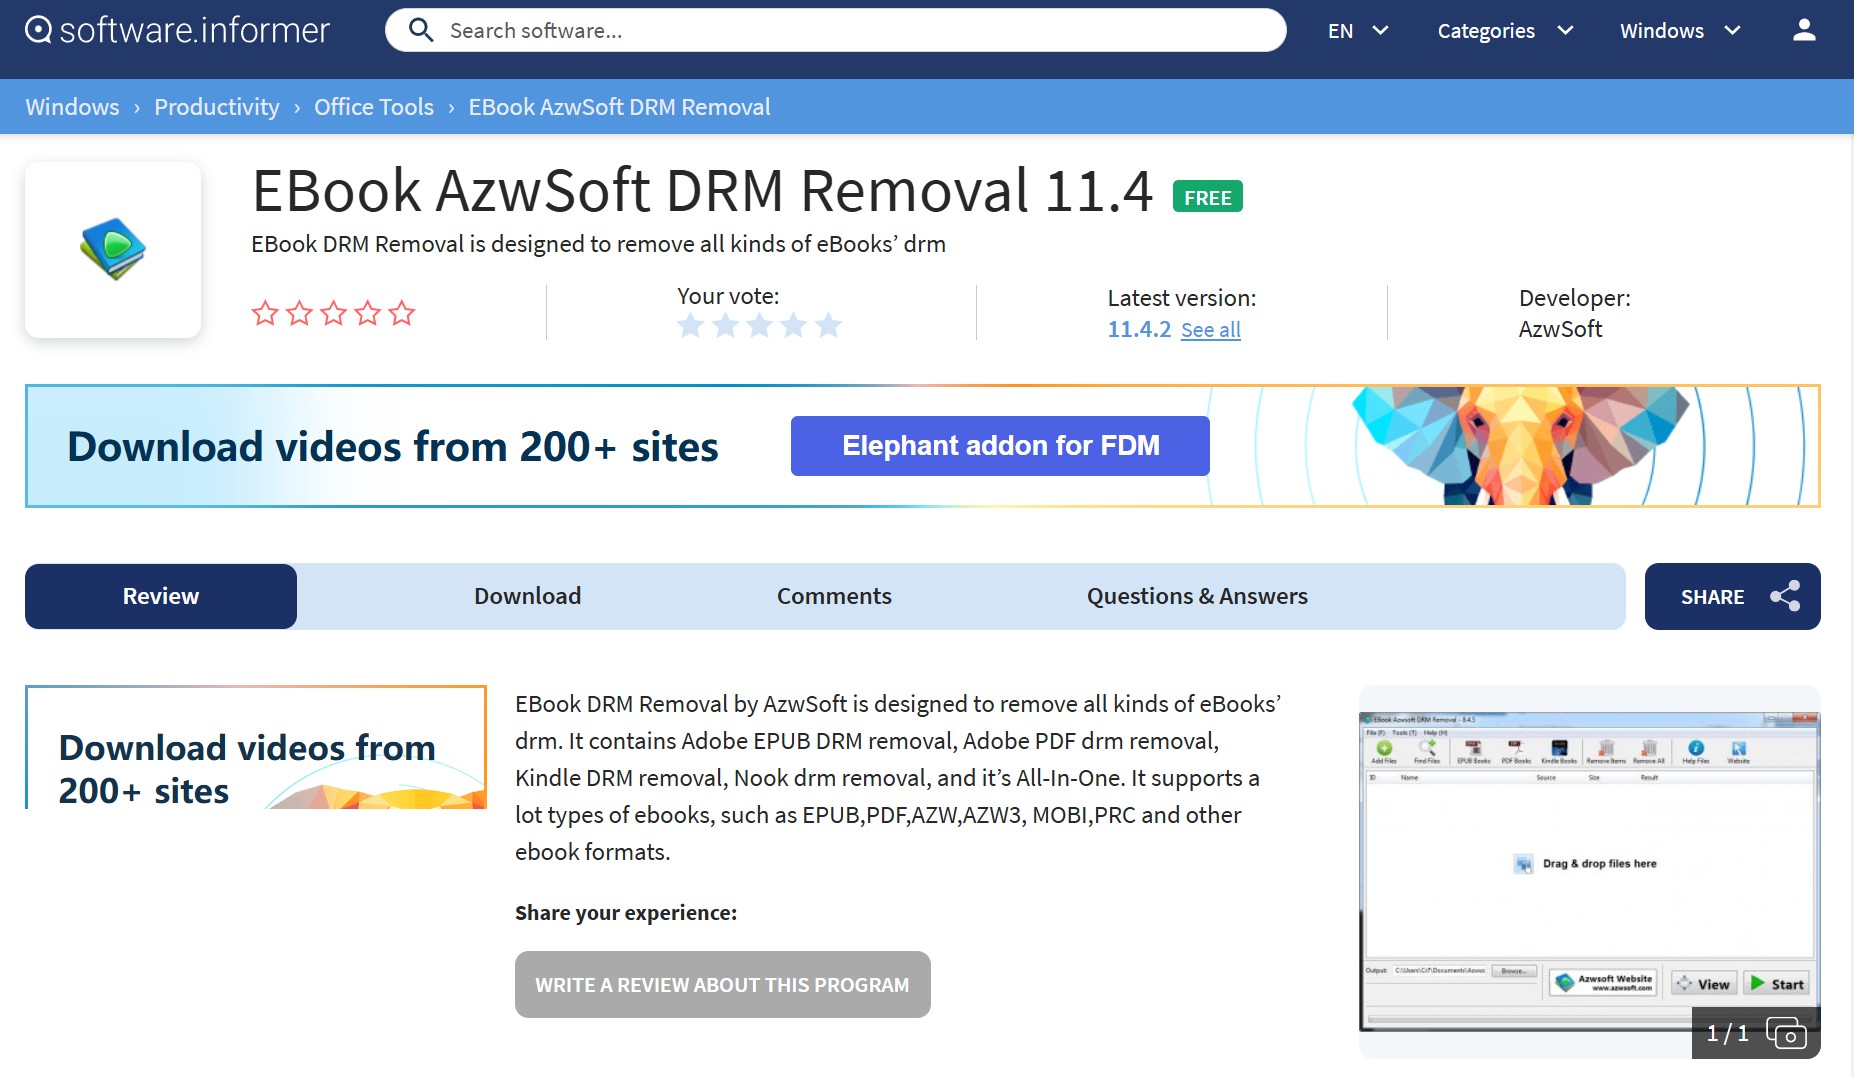Vote one star under Your vote
The image size is (1854, 1077).
point(691,325)
